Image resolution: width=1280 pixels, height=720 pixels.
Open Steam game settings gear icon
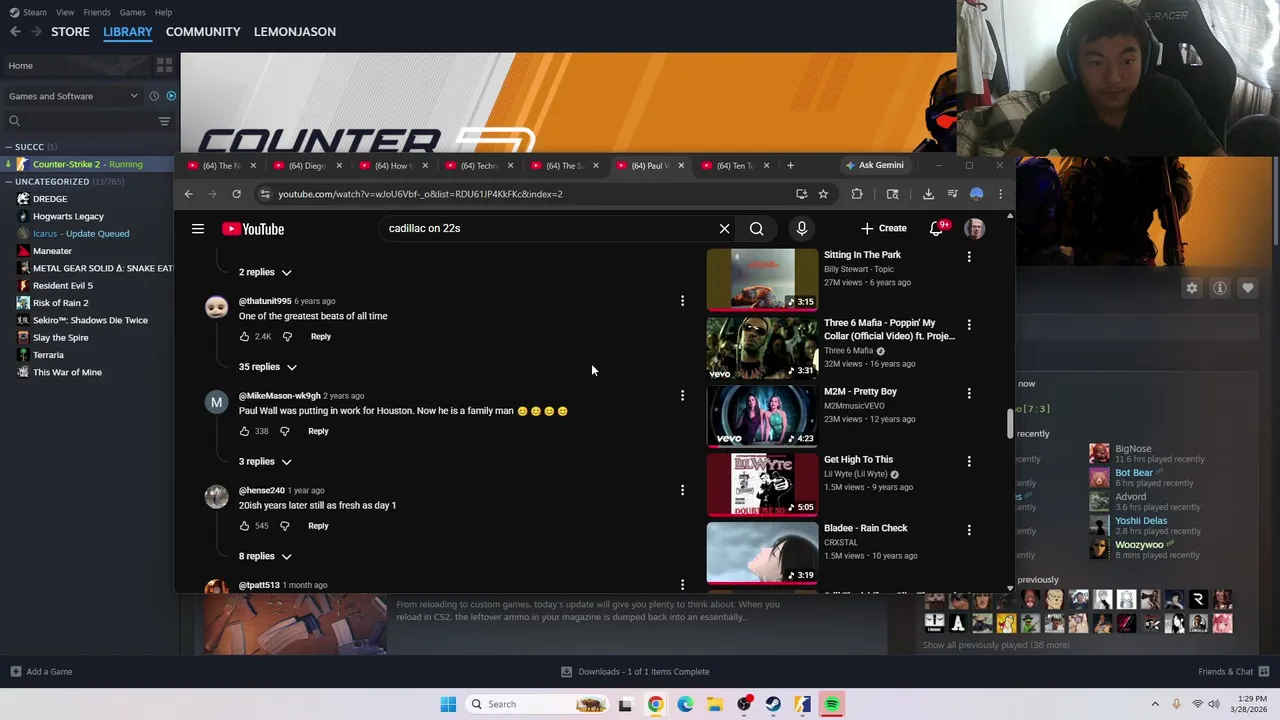(x=1192, y=288)
